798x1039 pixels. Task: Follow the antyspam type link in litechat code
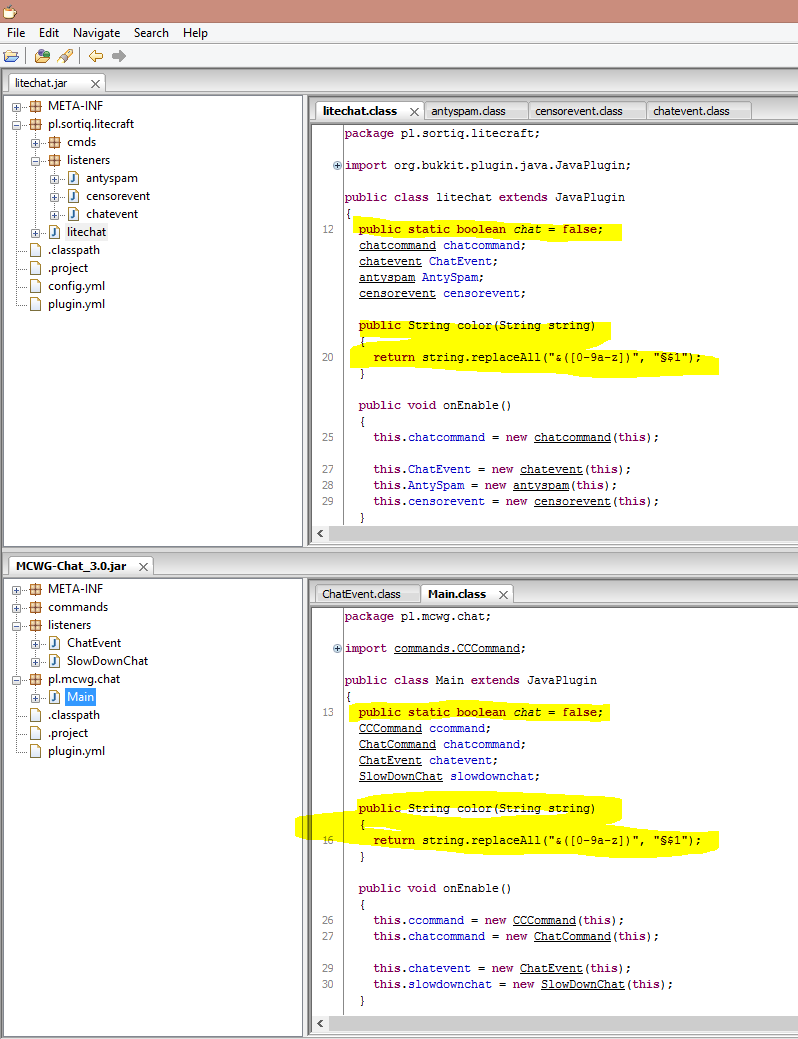pyautogui.click(x=387, y=278)
